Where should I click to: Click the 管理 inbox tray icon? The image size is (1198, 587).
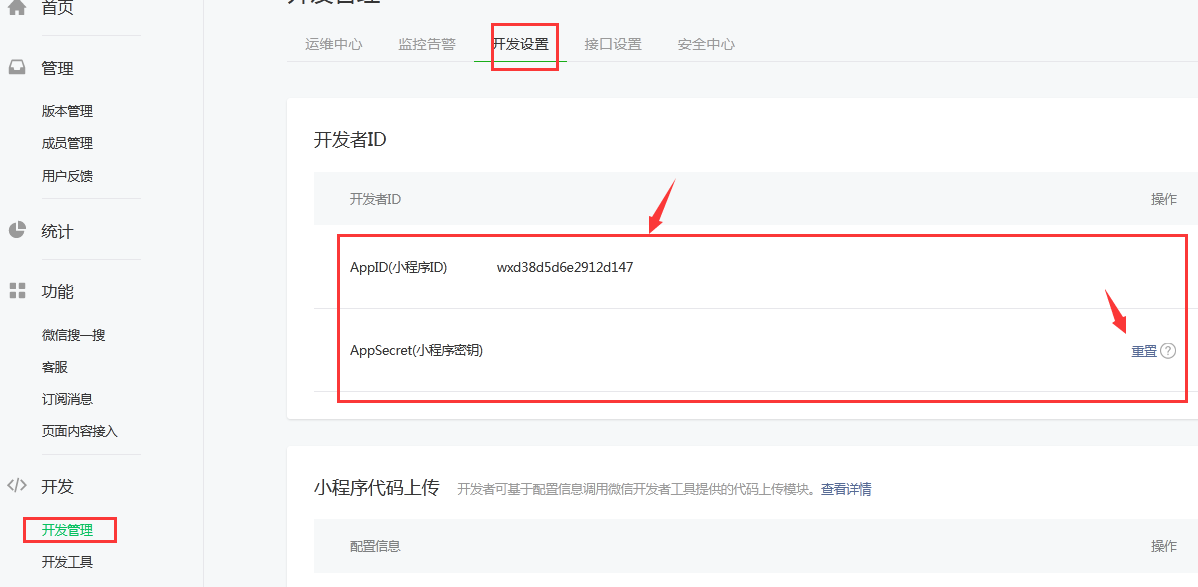[x=17, y=68]
